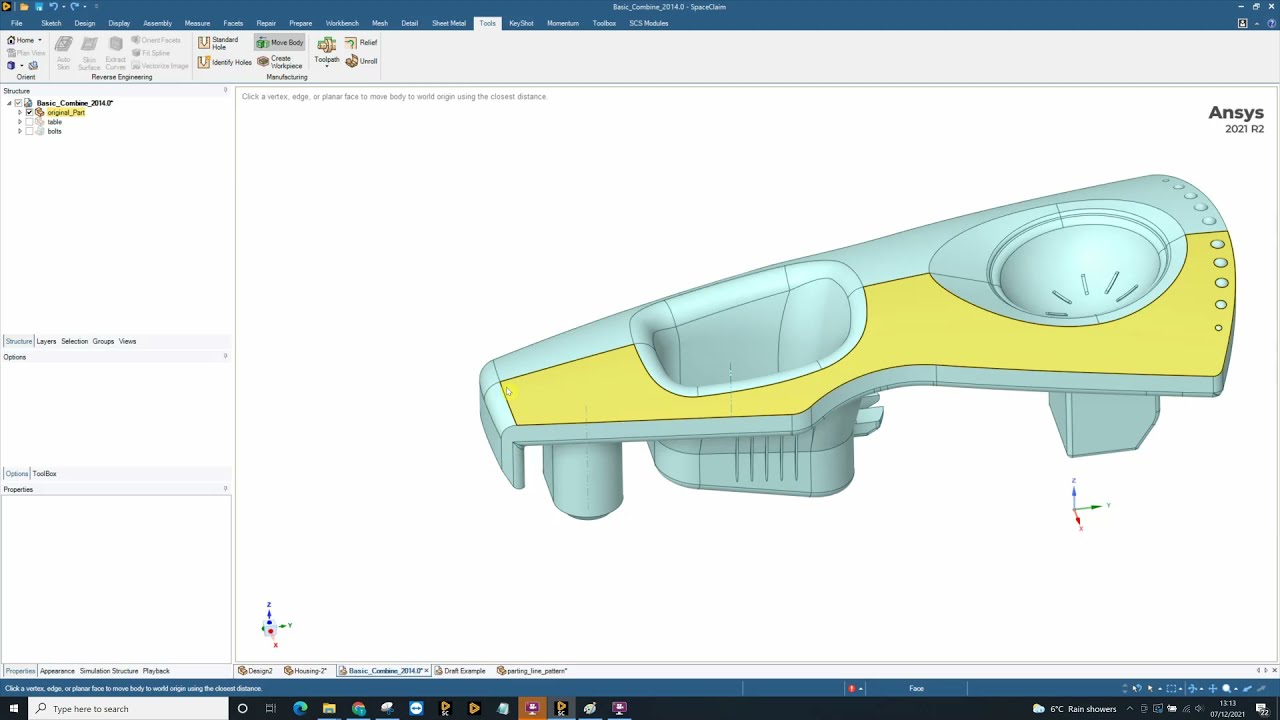Viewport: 1280px width, 720px height.
Task: Toggle visibility checkbox of original_Part
Action: pos(29,112)
